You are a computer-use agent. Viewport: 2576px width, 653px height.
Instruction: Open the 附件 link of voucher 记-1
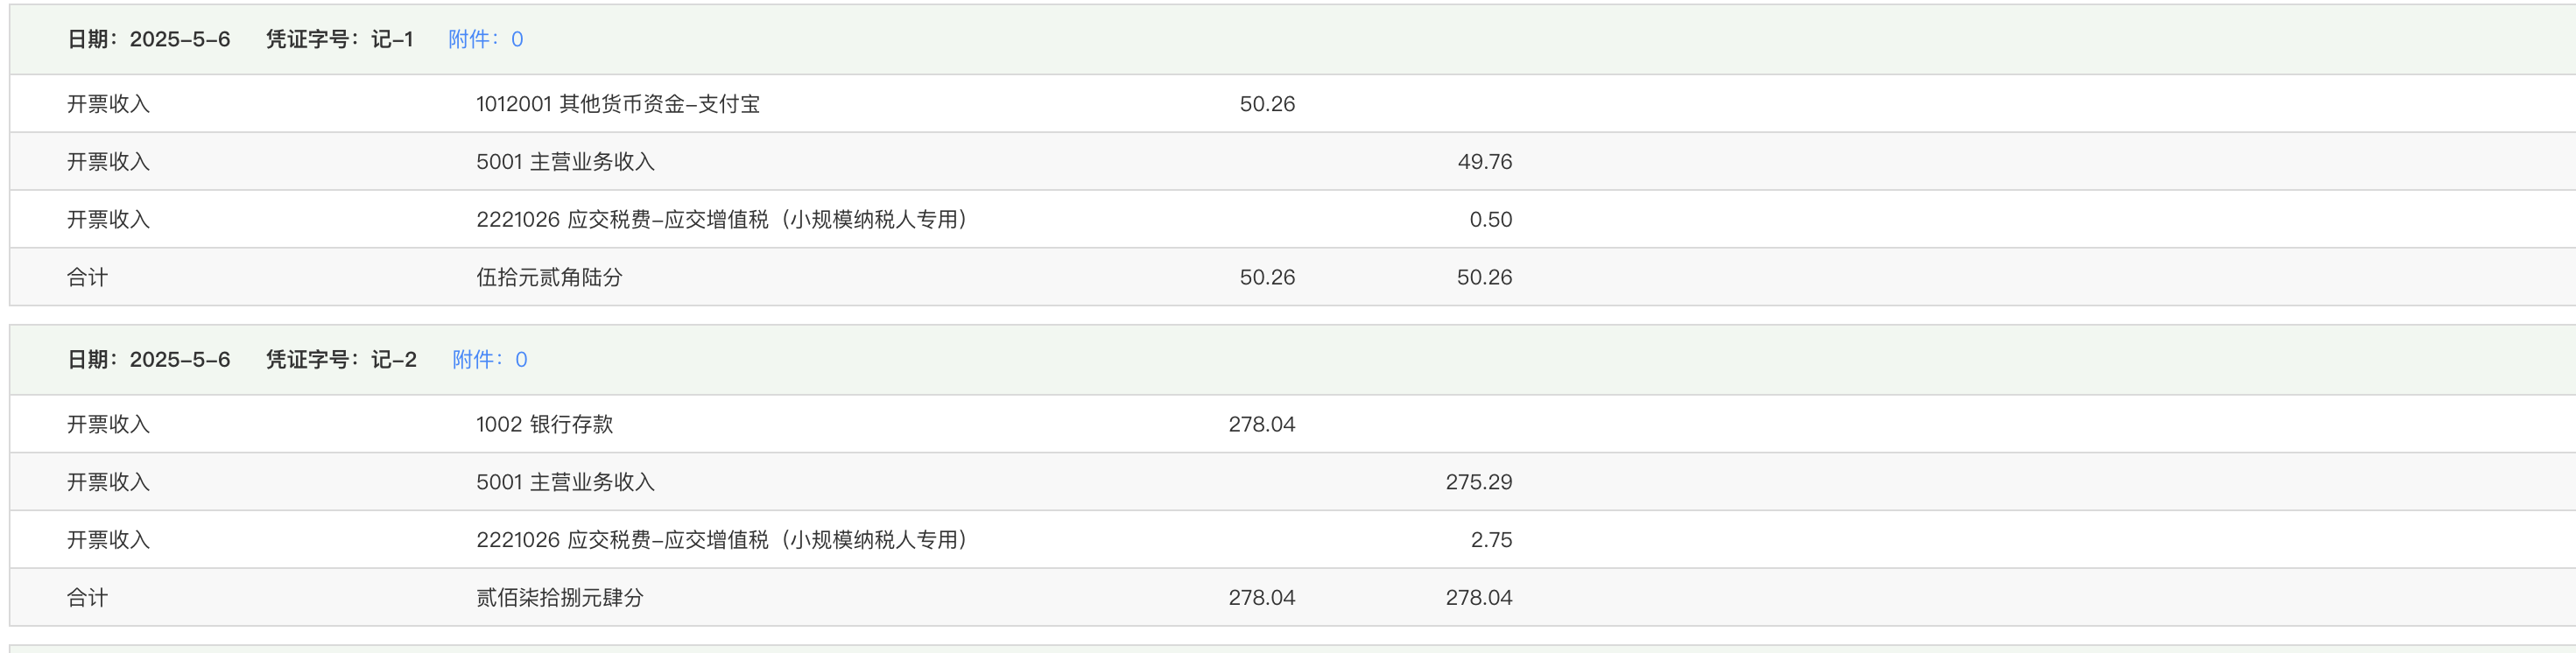click(x=485, y=39)
